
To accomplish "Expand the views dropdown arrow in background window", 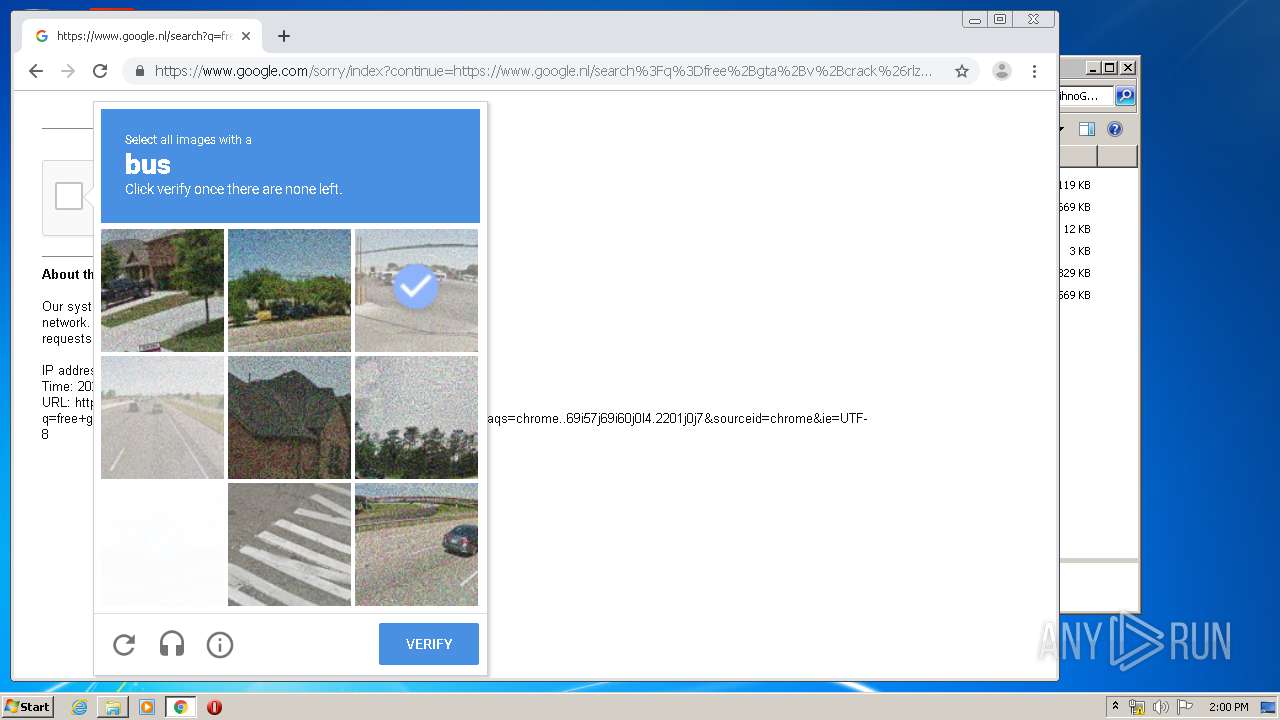I will click(1061, 129).
